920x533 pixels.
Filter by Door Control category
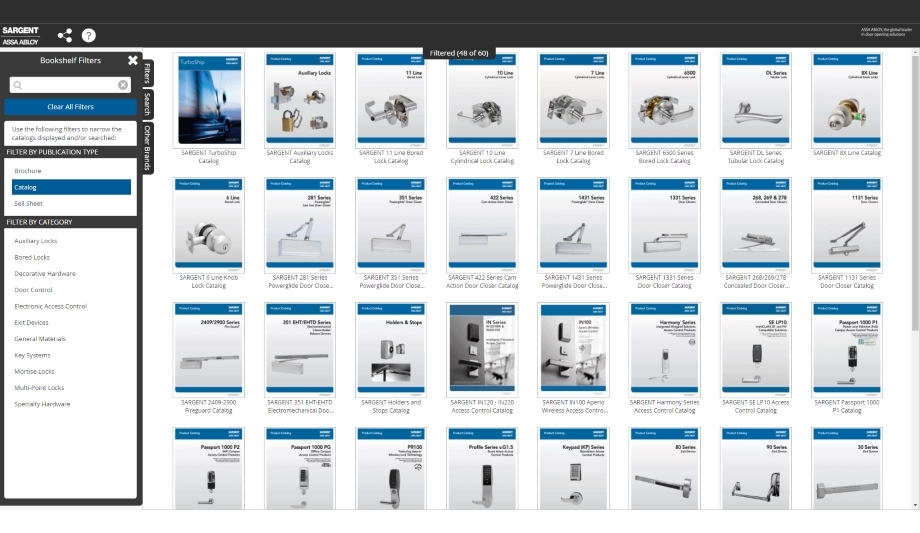(33, 290)
